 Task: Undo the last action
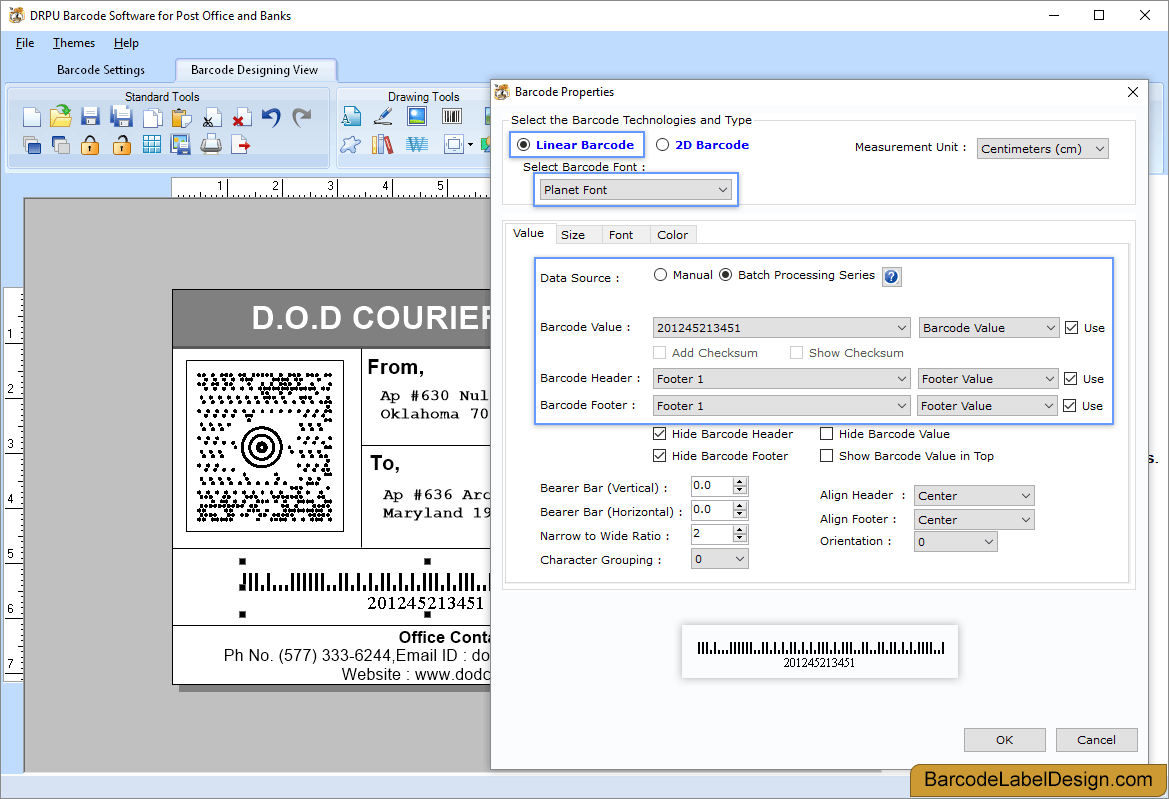pos(271,117)
